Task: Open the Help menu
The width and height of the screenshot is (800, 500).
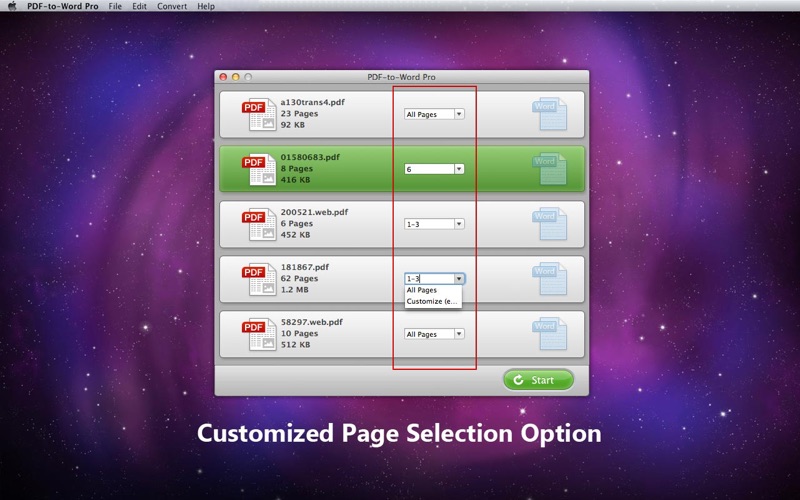Action: coord(206,6)
